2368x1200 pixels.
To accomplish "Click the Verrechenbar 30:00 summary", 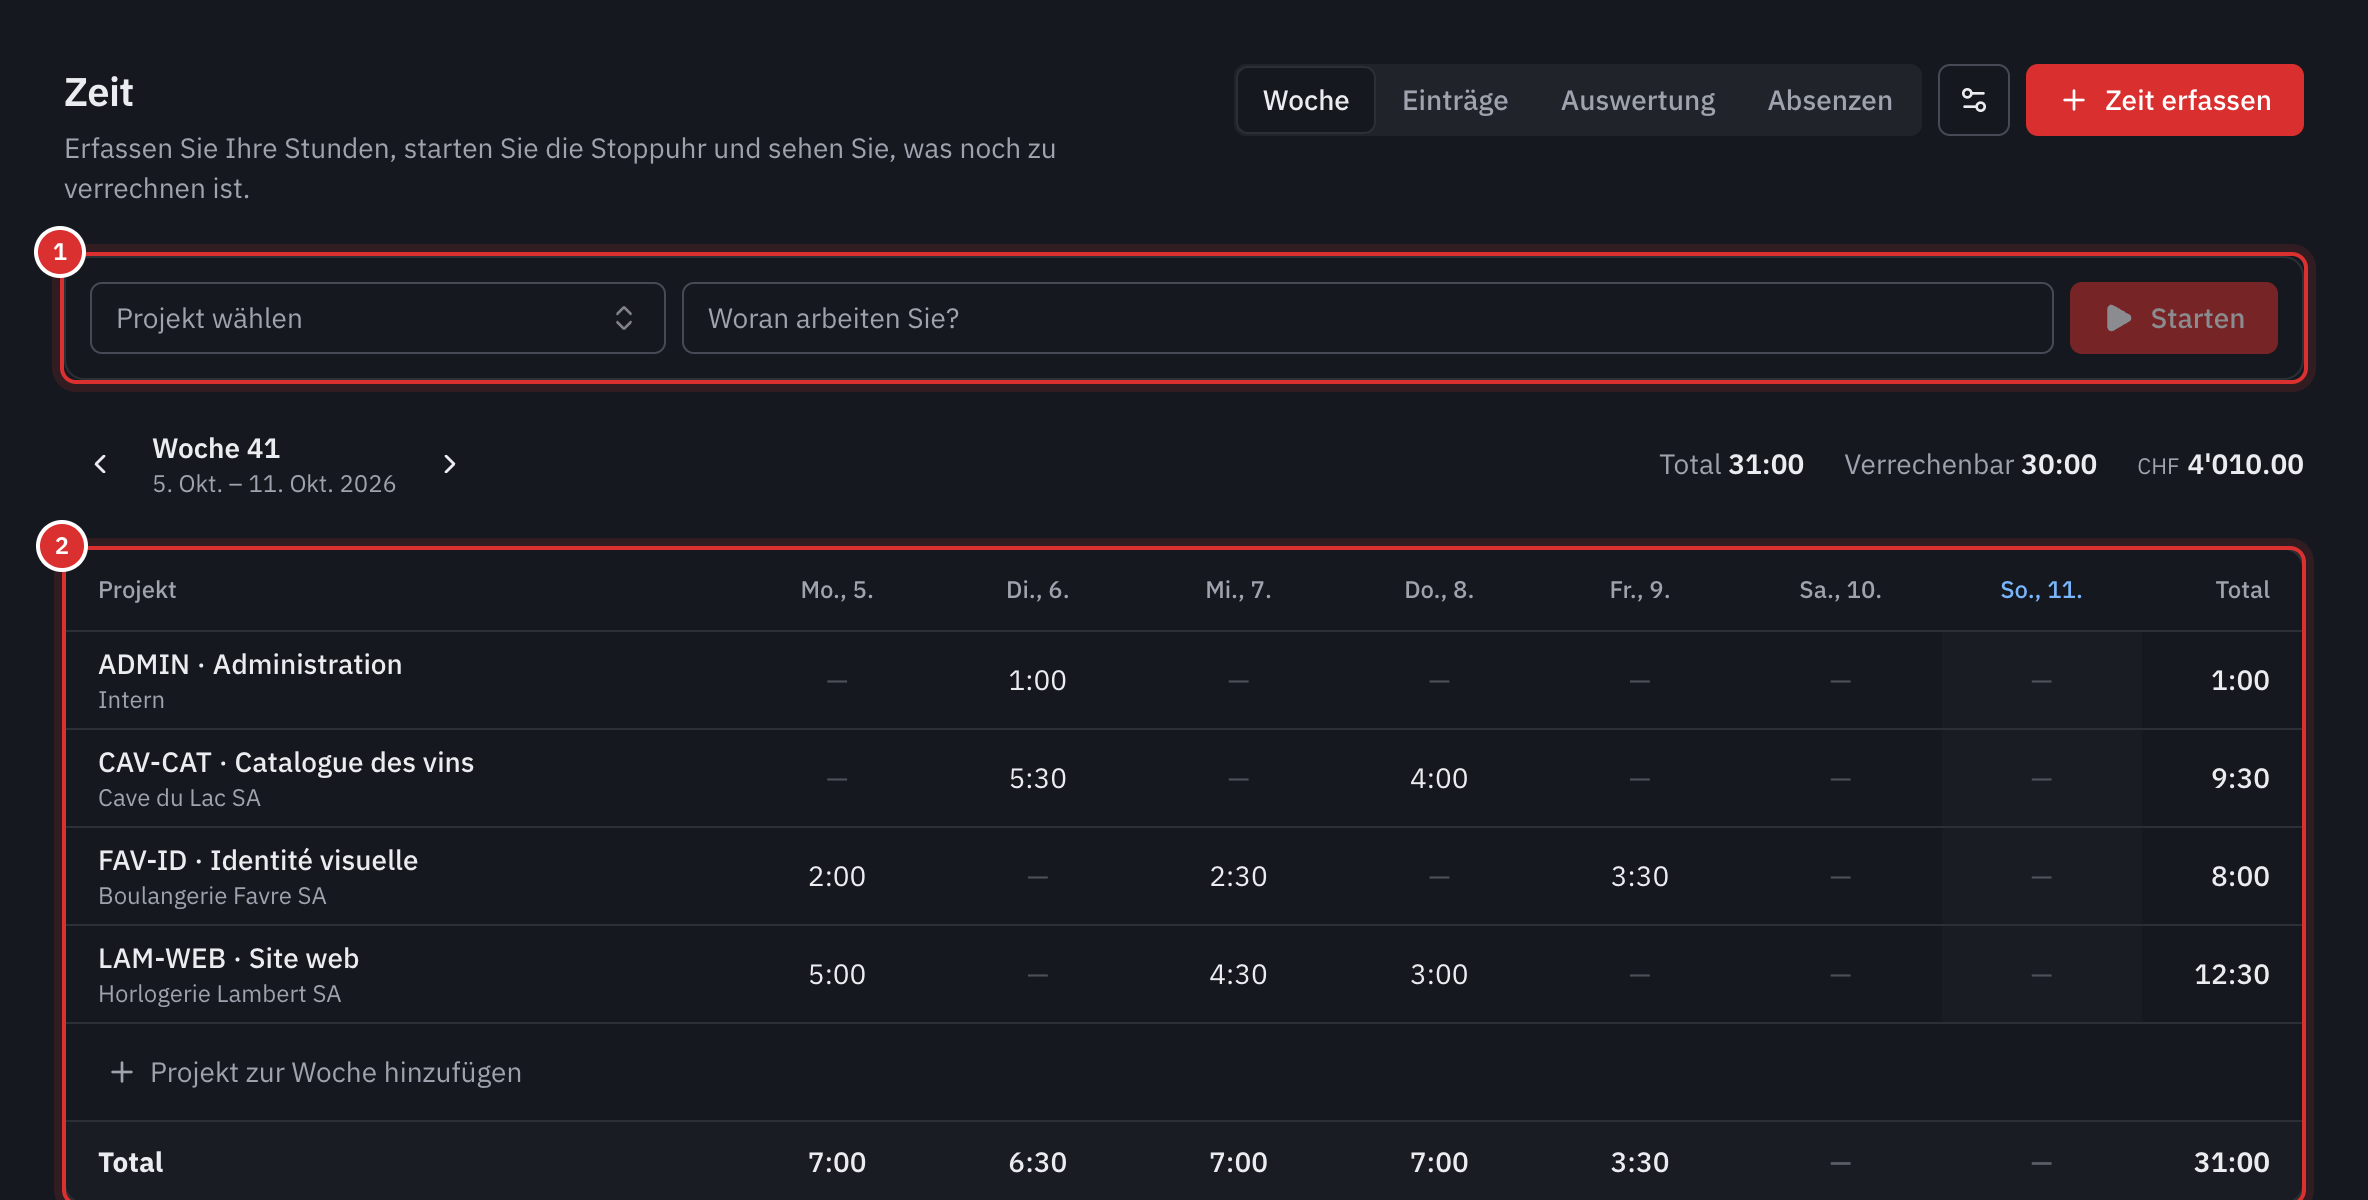I will tap(1970, 464).
